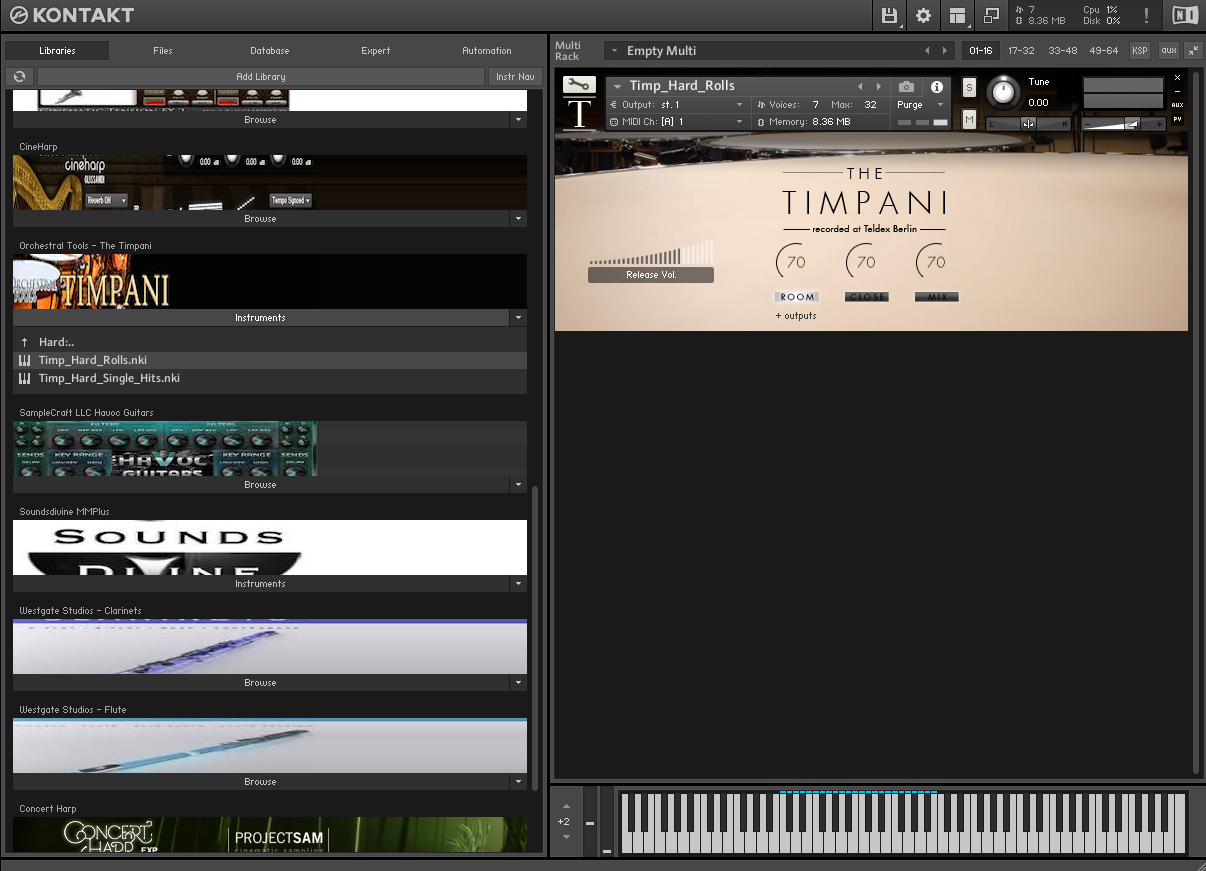
Task: Click the Timp_Hard_Single_Hits.nki instrument file icon
Action: [x=25, y=378]
